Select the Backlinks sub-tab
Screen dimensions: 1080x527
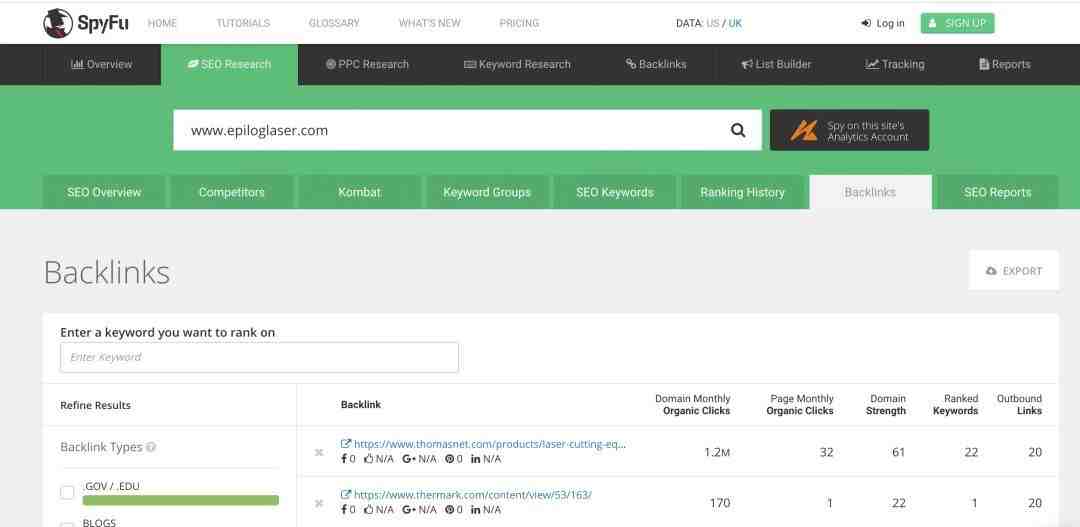click(x=871, y=192)
